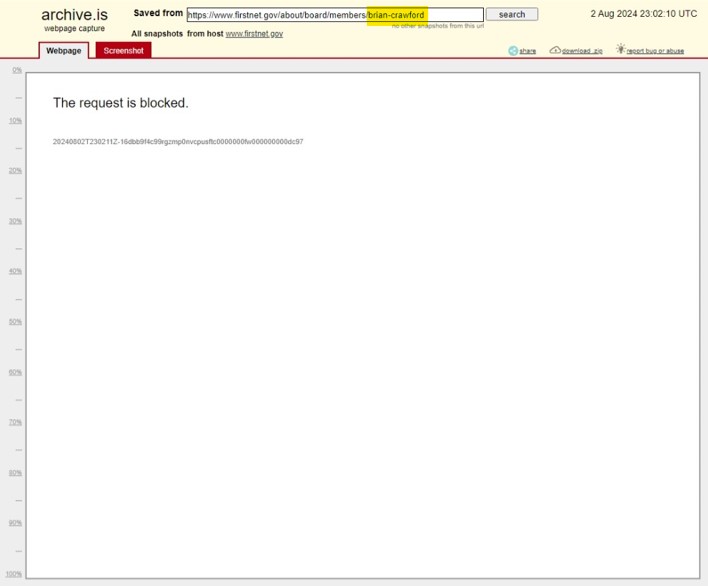Viewport: 708px width, 586px height.
Task: Jump to the 60% page marker
Action: pos(15,372)
